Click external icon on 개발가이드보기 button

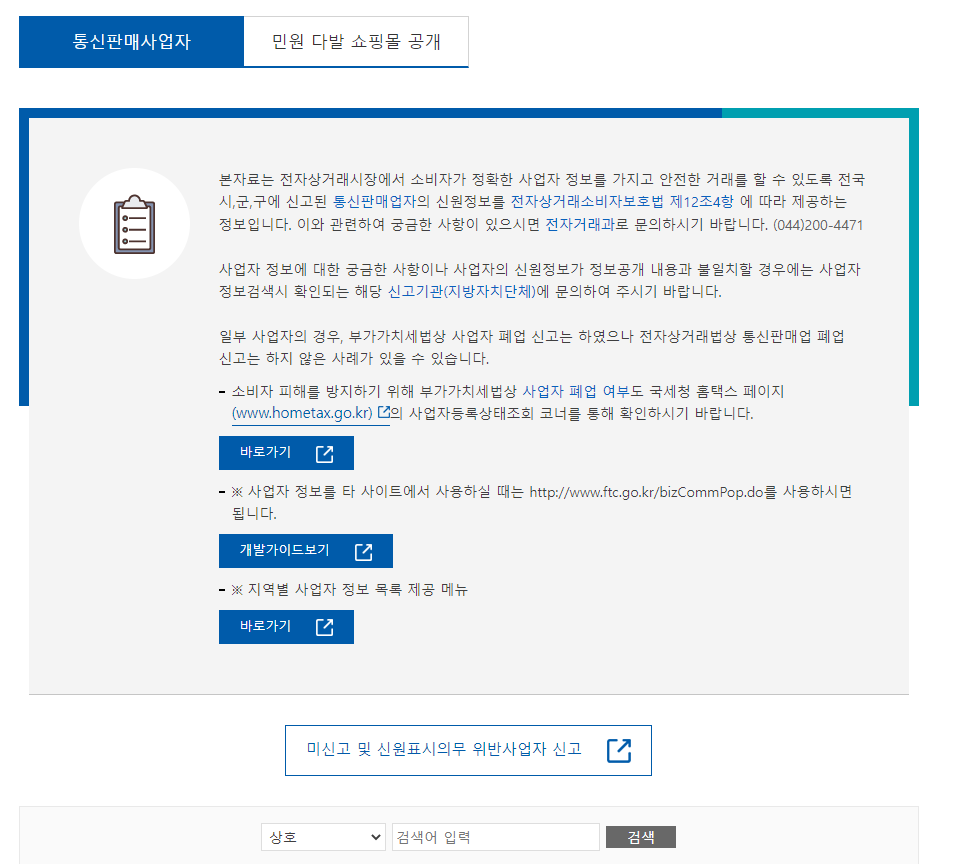(363, 552)
